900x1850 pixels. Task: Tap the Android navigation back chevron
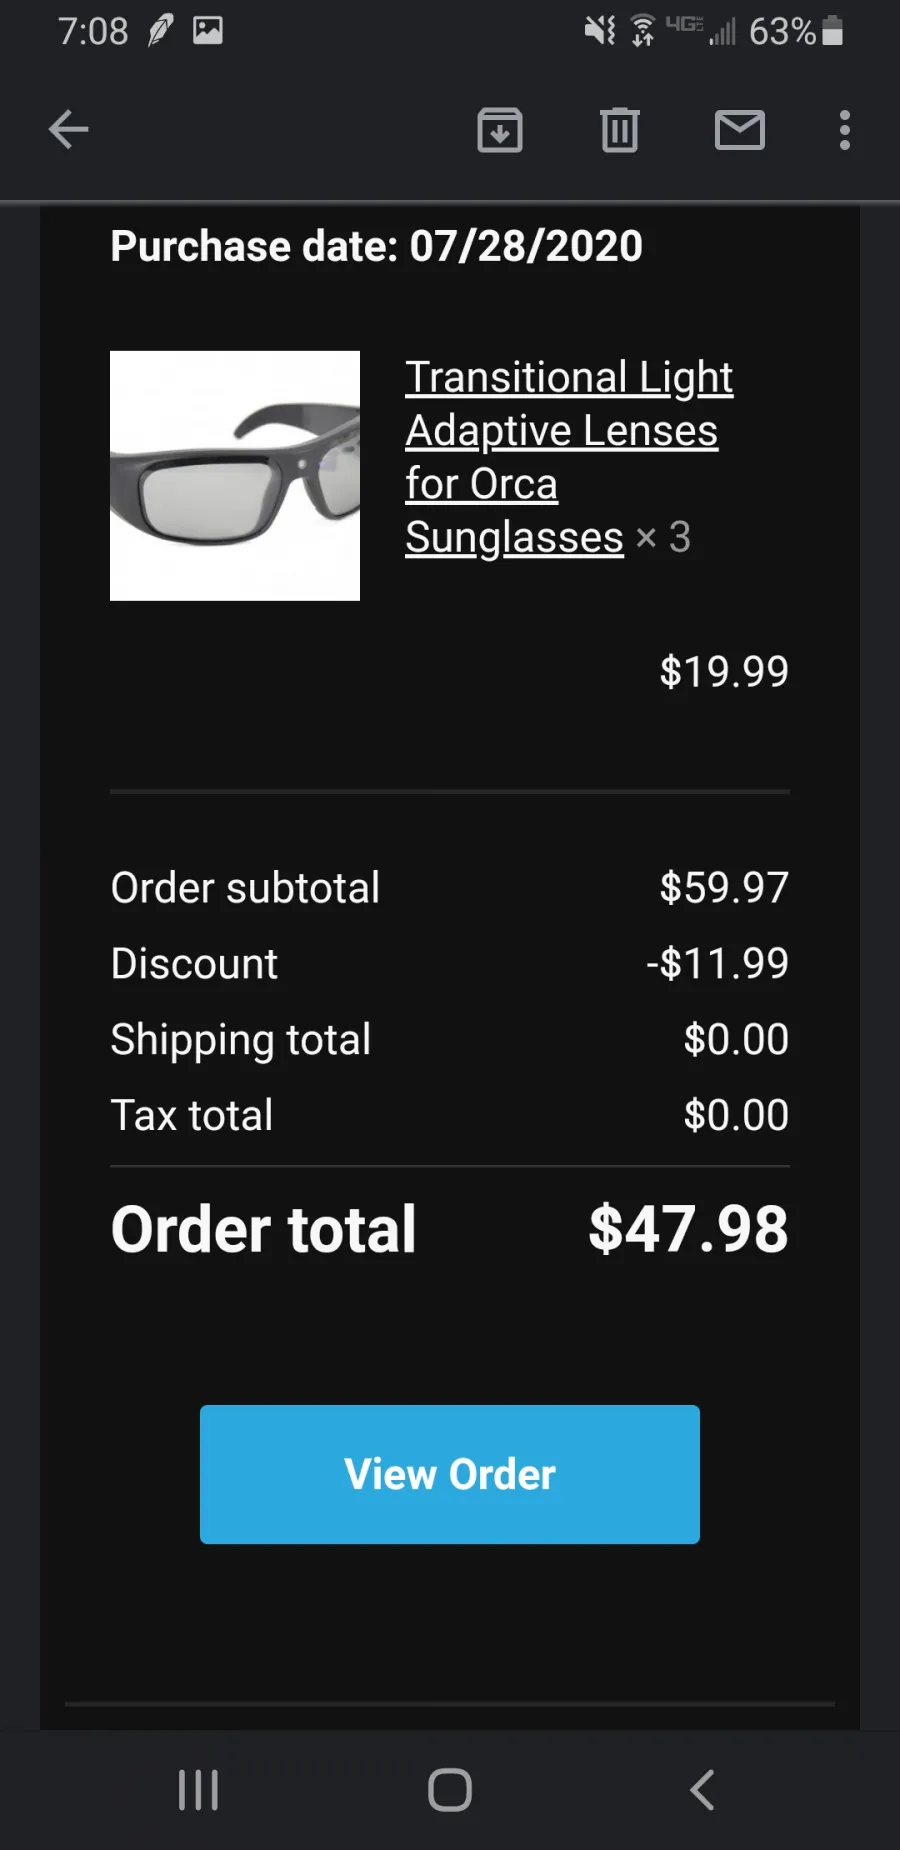pyautogui.click(x=702, y=1790)
